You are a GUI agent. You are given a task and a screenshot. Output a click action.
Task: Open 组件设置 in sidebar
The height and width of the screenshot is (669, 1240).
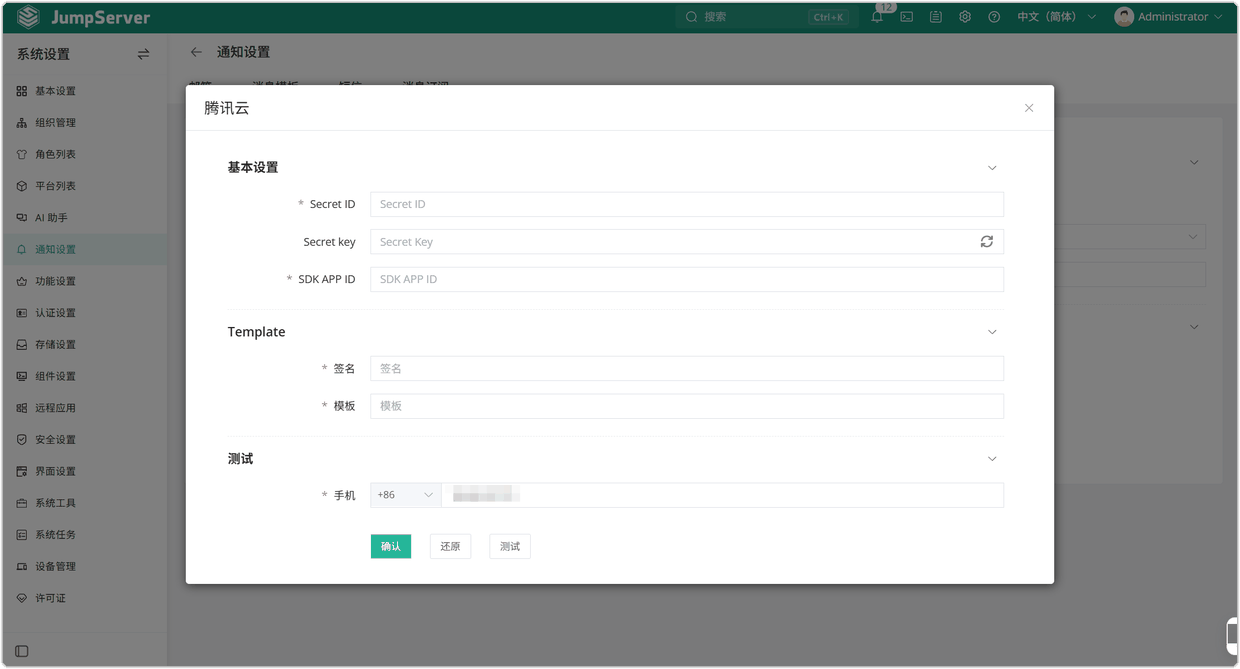(x=84, y=377)
